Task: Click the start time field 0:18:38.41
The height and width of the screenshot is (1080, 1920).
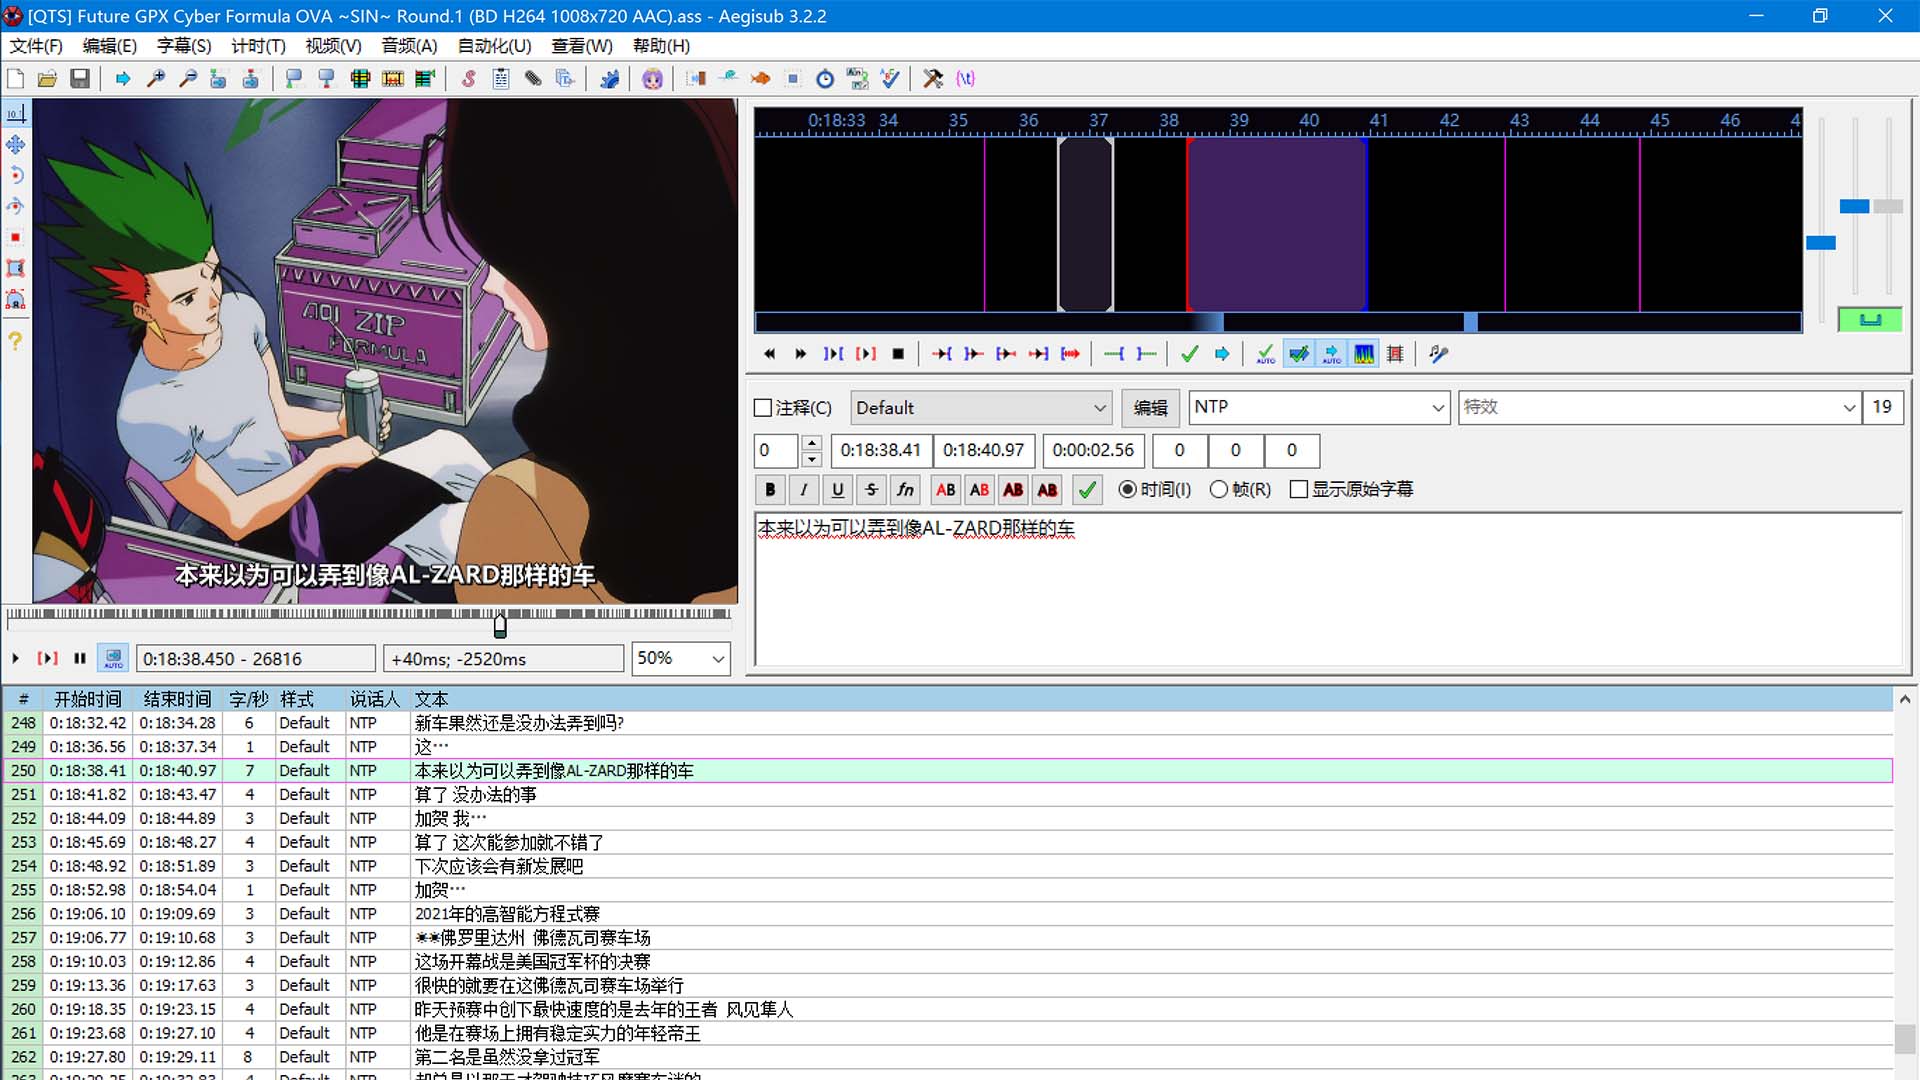Action: coord(881,450)
